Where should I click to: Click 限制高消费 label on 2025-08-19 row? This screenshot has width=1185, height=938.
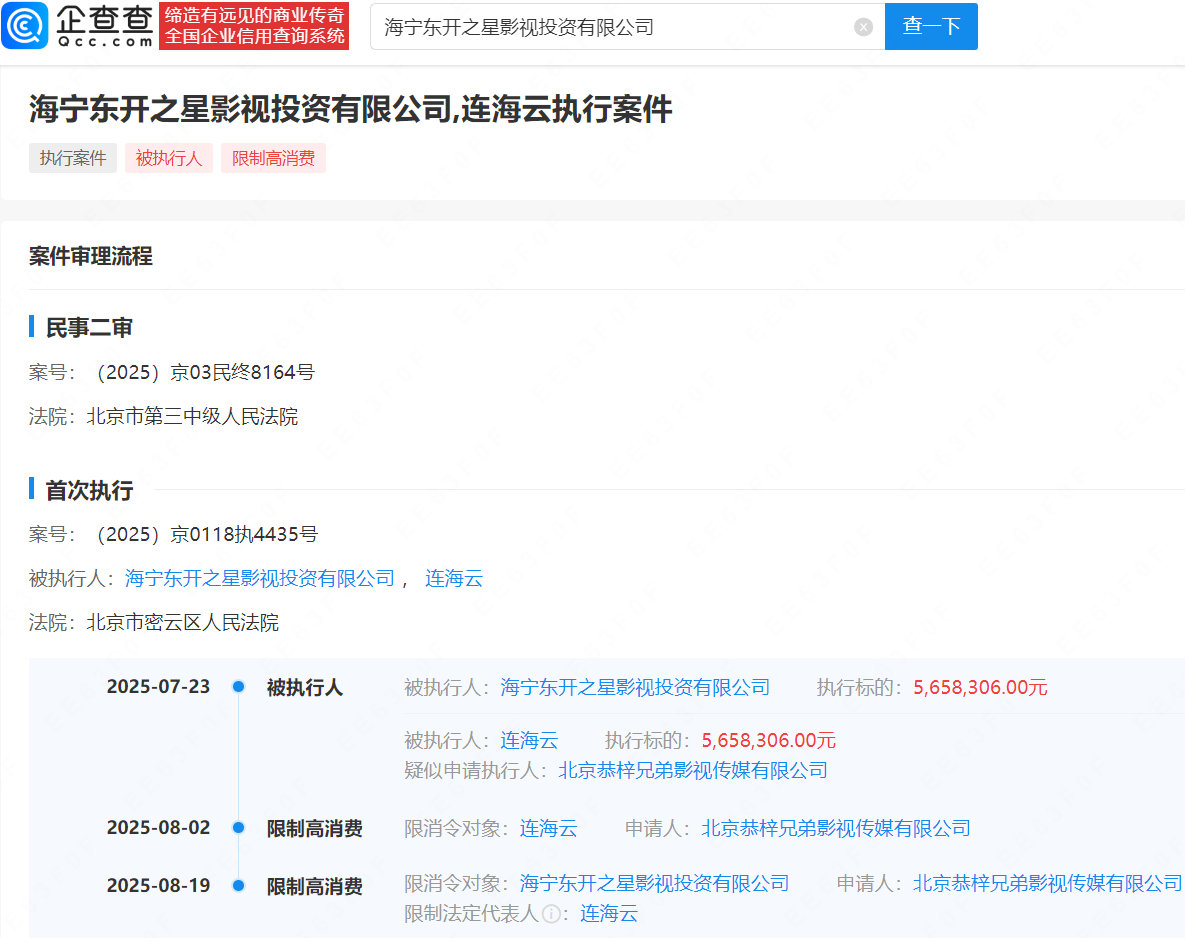314,886
